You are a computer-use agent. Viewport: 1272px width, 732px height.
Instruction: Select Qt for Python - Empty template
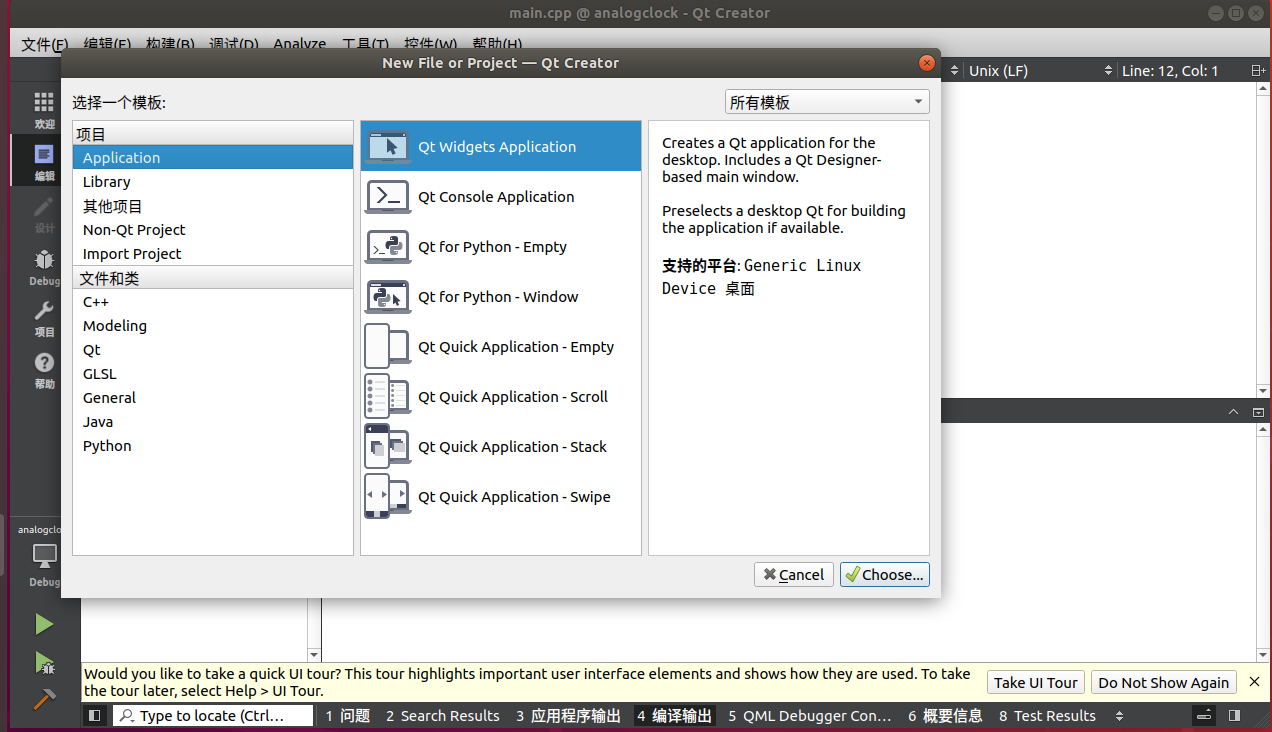click(501, 247)
